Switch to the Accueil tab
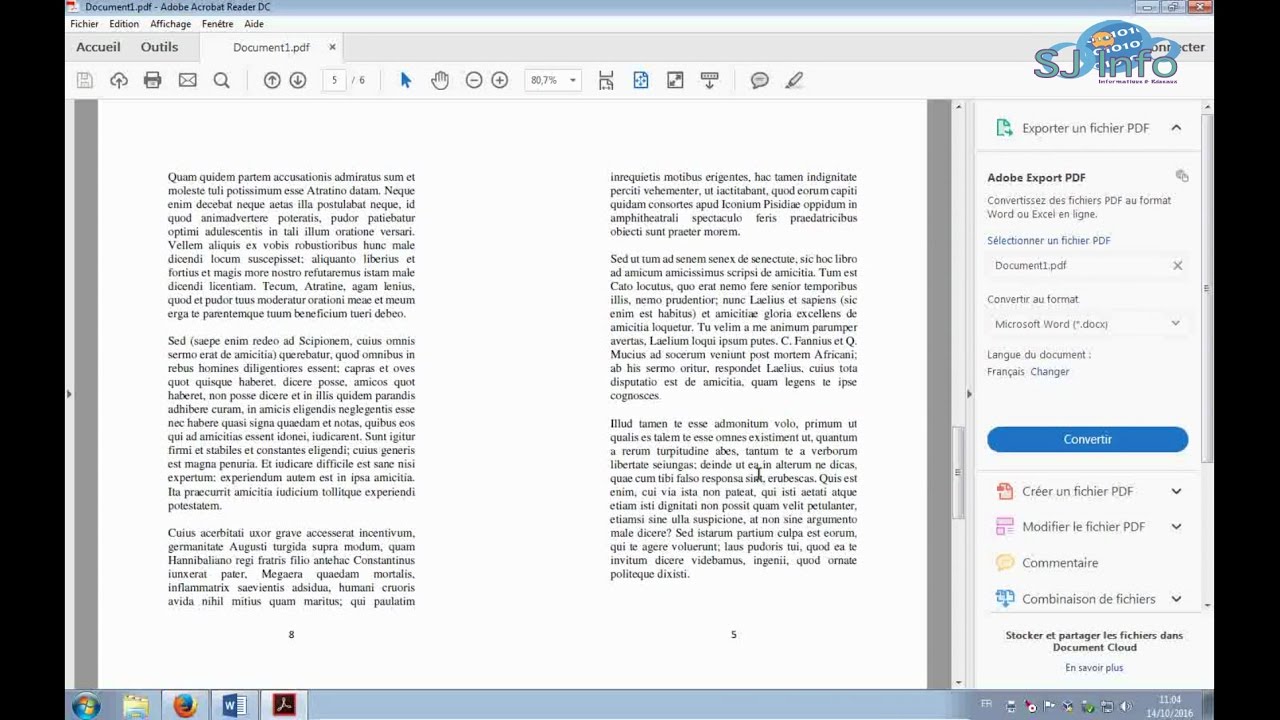Screen dimensions: 1280x720 (98, 47)
